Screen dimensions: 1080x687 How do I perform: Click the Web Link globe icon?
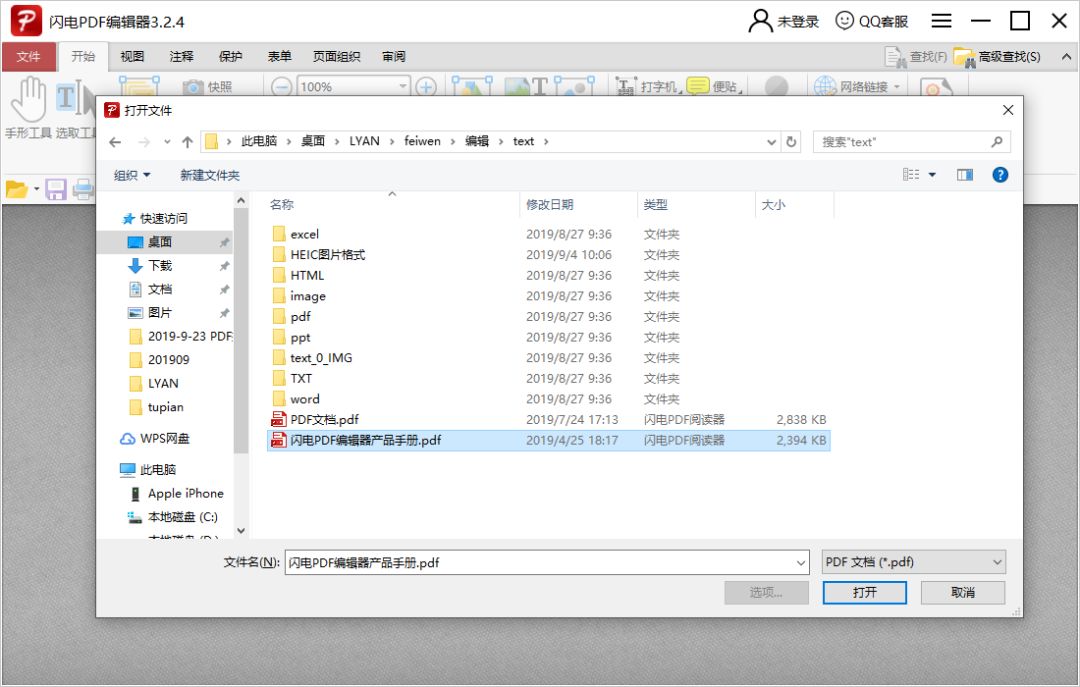(824, 87)
